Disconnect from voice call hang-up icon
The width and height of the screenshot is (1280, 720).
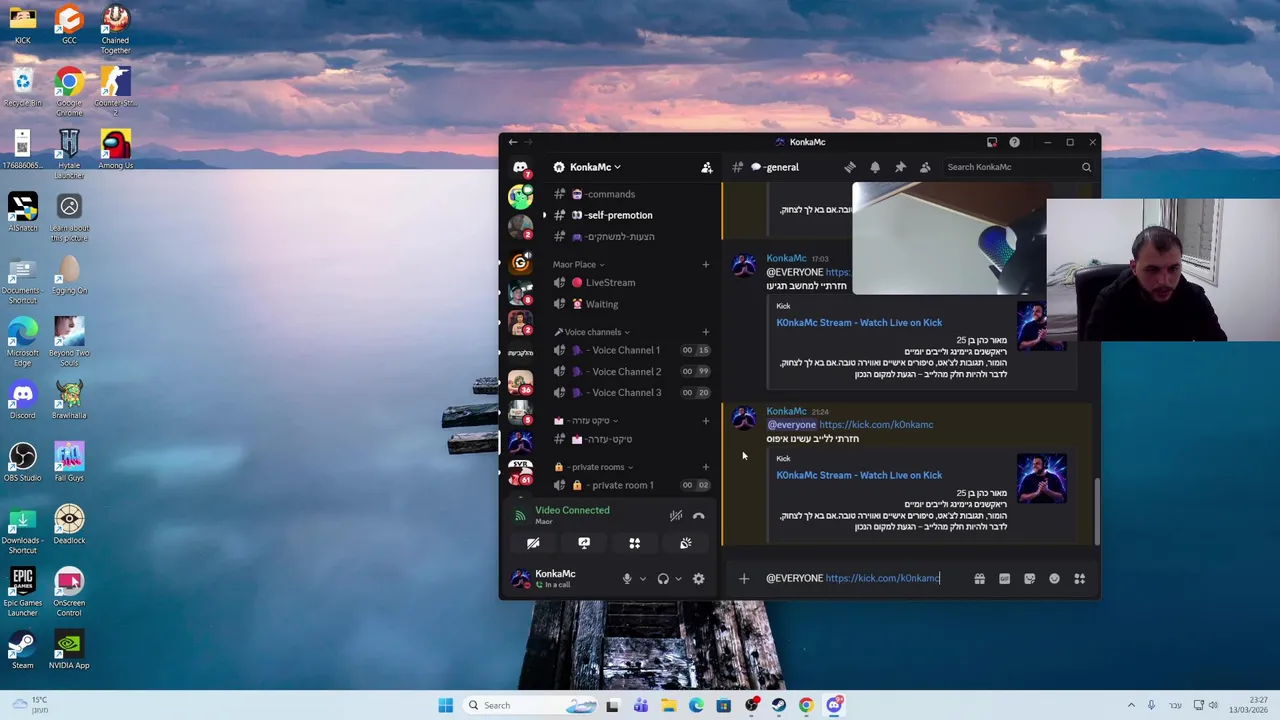pos(699,516)
